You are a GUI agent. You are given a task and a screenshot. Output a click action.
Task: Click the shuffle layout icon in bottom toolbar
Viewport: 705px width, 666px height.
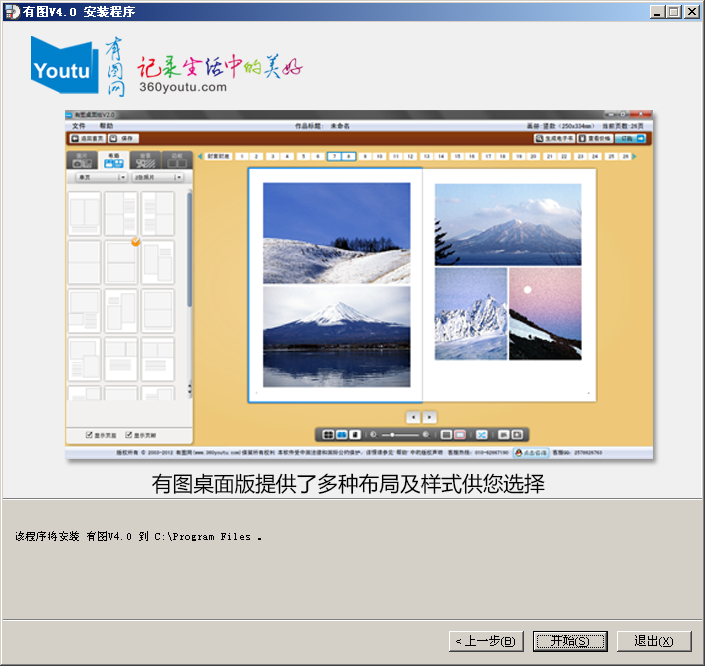(x=481, y=435)
